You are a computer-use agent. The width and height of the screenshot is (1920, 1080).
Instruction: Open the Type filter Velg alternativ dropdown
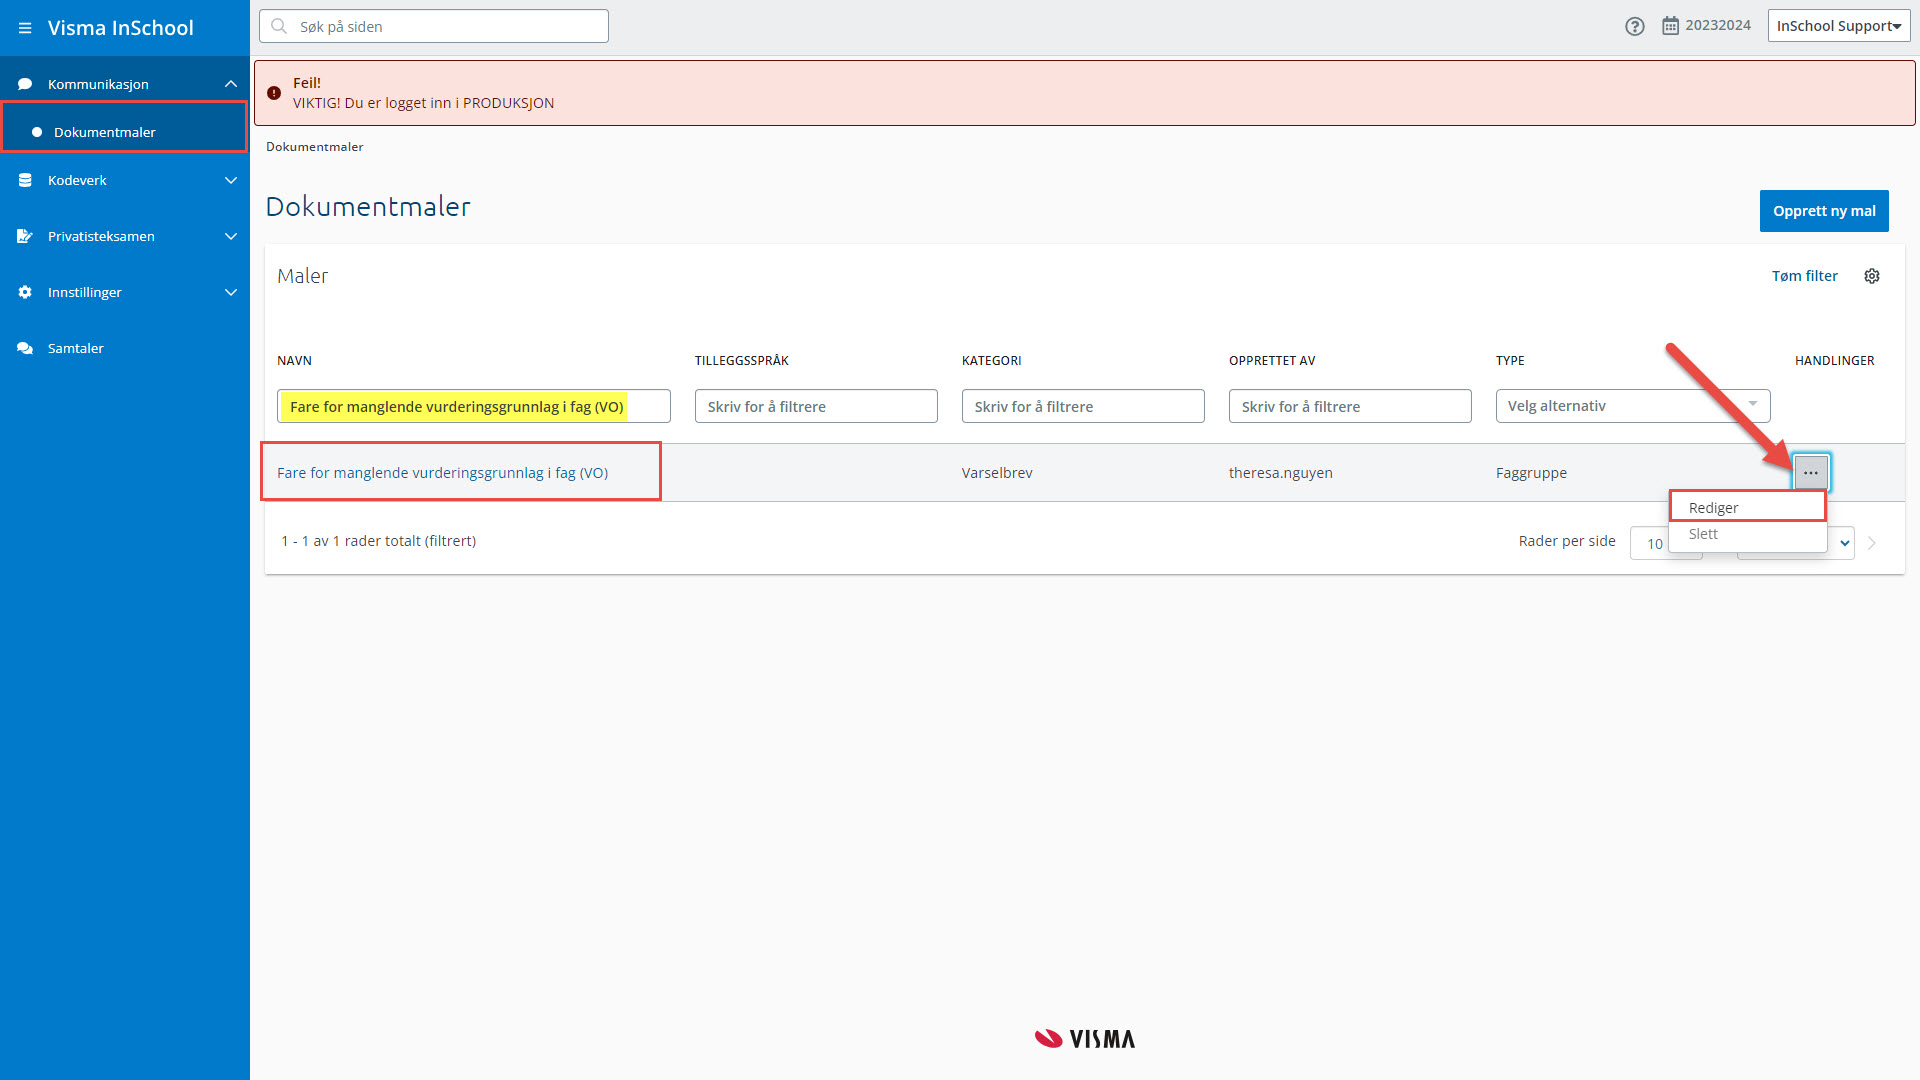coord(1632,406)
